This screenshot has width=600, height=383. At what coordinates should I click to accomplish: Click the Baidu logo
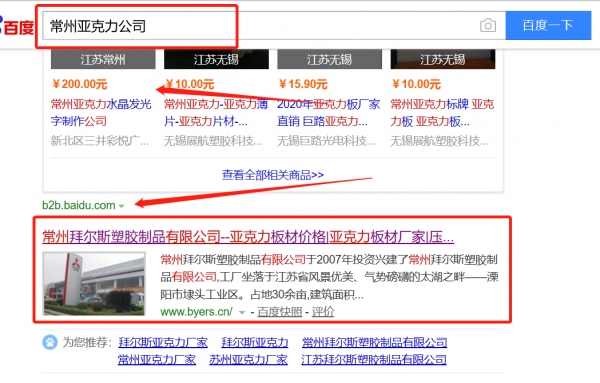pyautogui.click(x=16, y=26)
